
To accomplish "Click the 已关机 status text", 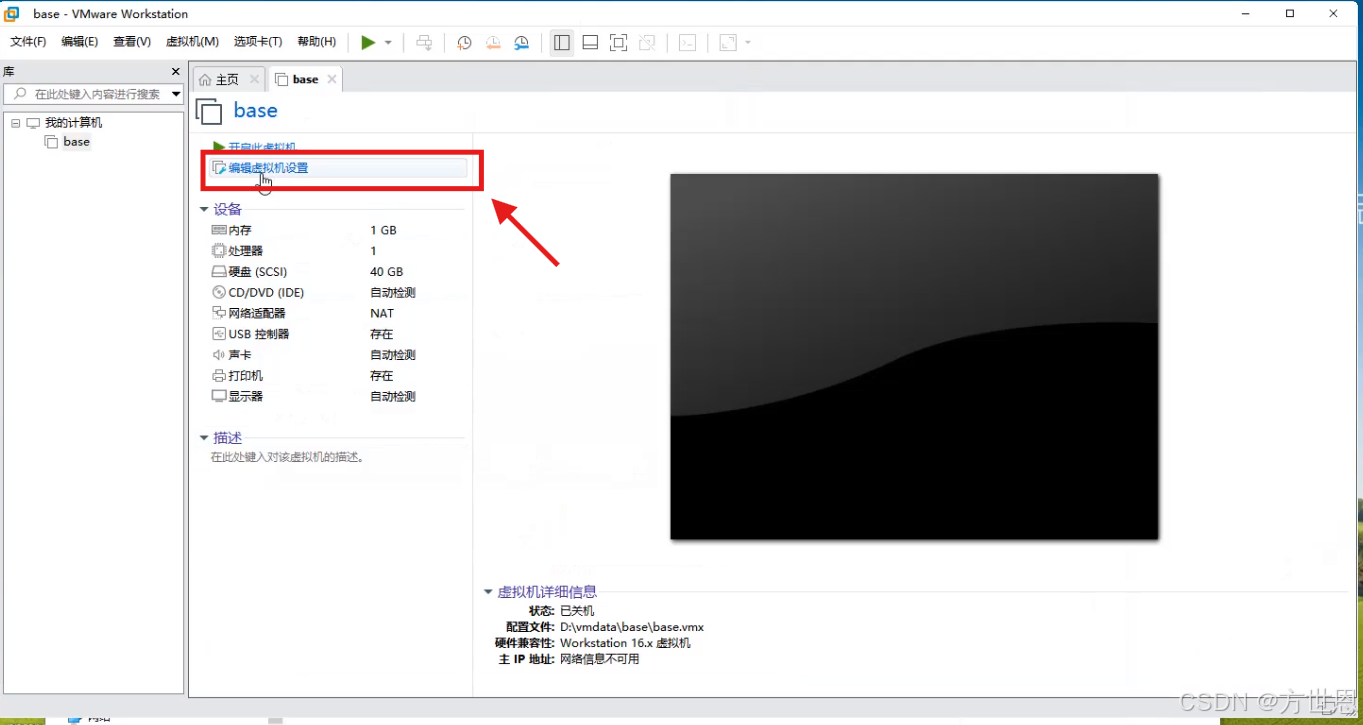I will click(x=577, y=611).
